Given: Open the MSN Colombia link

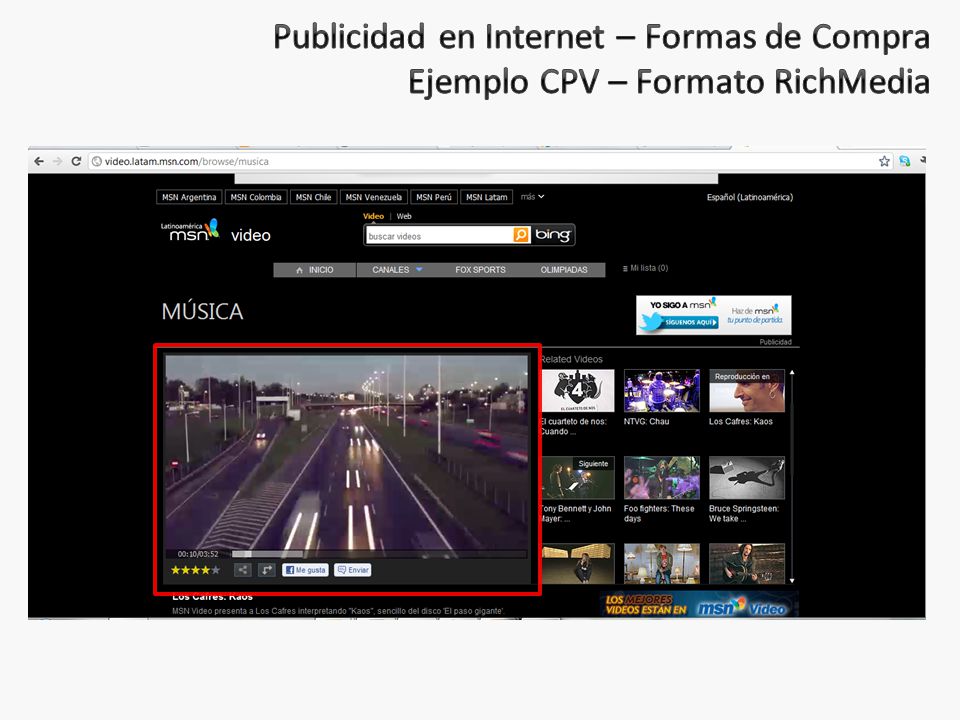Looking at the screenshot, I should 256,197.
